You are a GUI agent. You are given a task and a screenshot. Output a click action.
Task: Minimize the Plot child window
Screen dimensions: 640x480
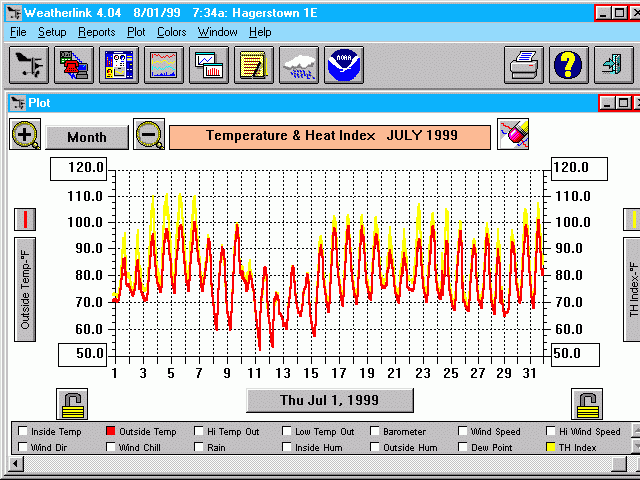(607, 103)
